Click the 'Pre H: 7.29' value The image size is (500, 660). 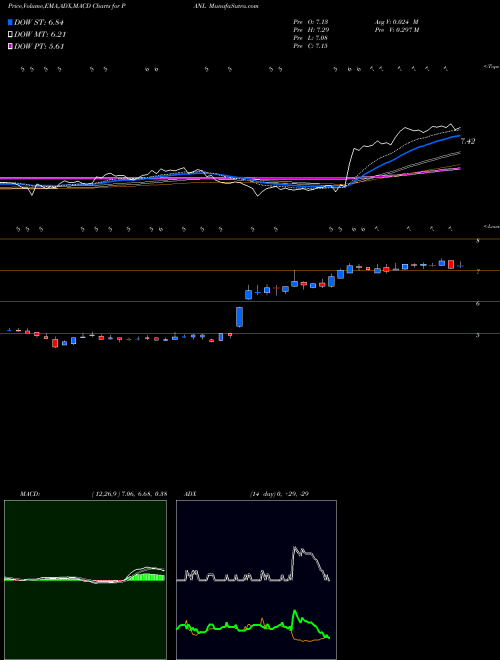(311, 30)
